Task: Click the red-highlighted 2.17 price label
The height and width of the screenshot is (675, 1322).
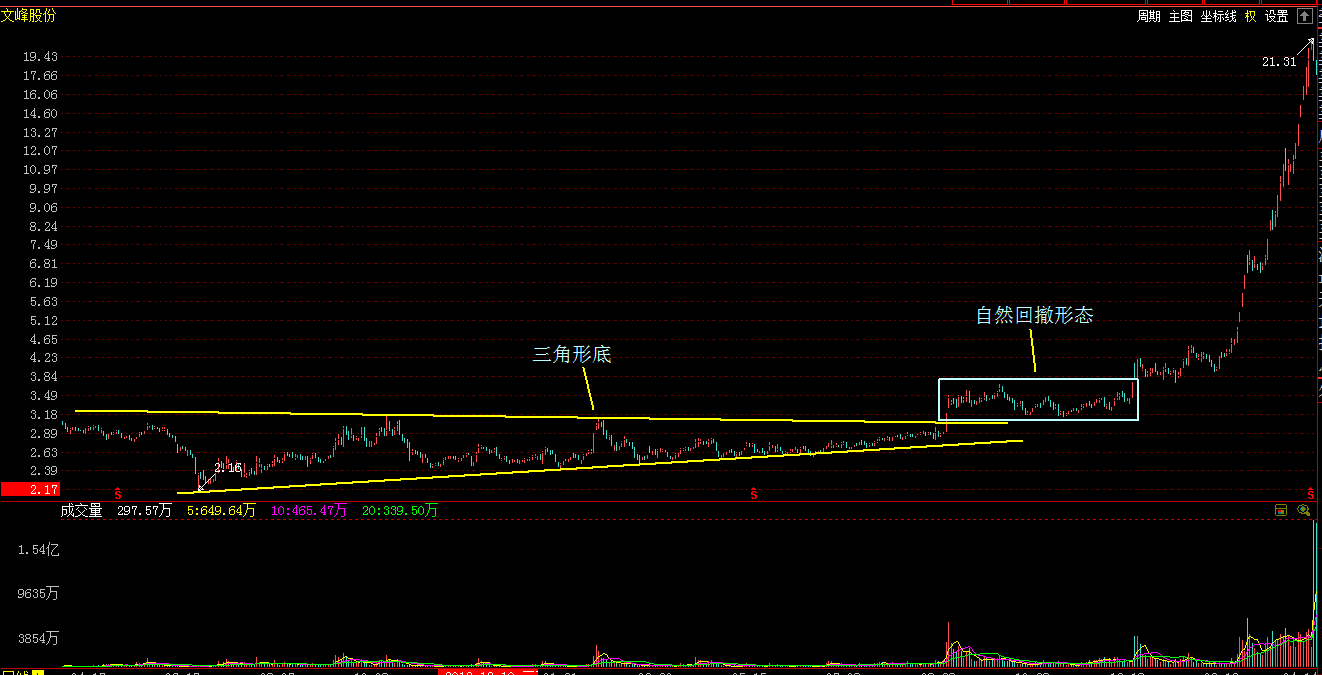Action: pyautogui.click(x=29, y=489)
